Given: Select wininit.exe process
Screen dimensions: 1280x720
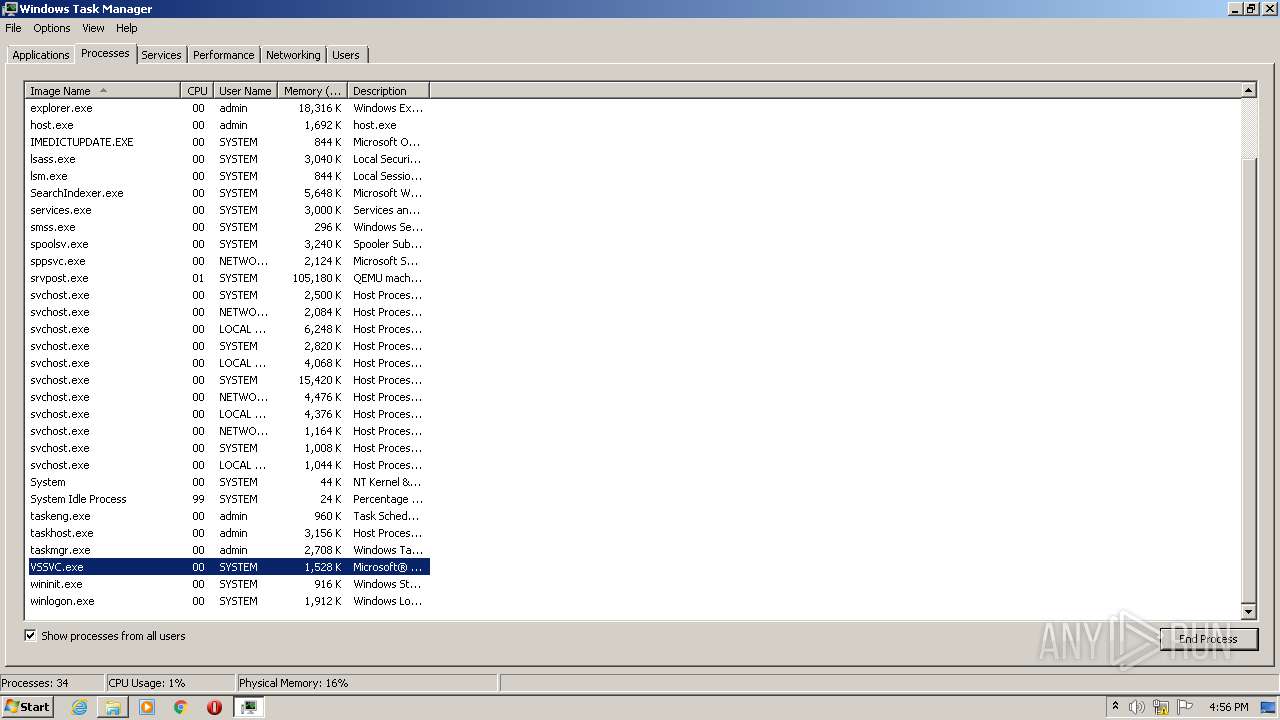Looking at the screenshot, I should click(227, 584).
